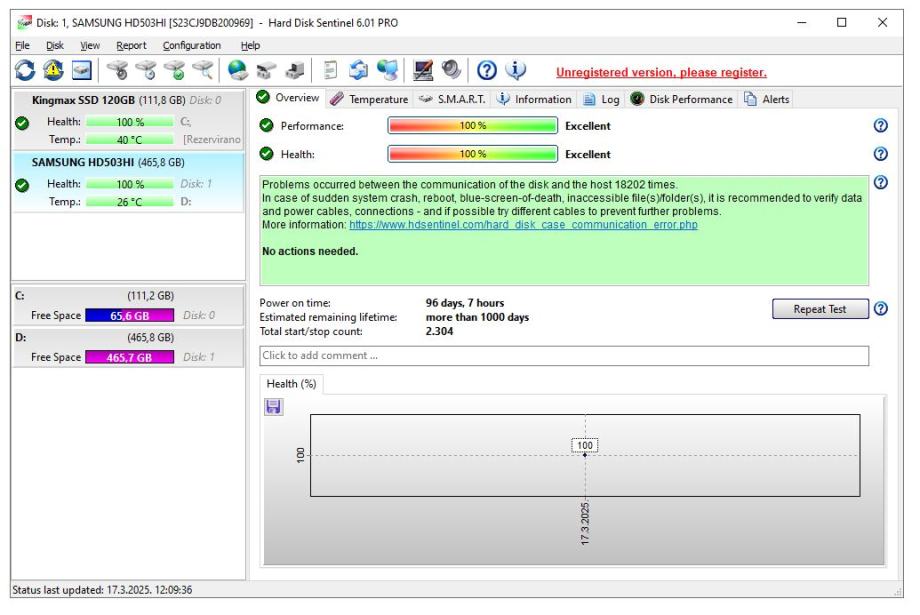Click the Unregistered version register link
Screen dimensions: 920x615
(661, 72)
